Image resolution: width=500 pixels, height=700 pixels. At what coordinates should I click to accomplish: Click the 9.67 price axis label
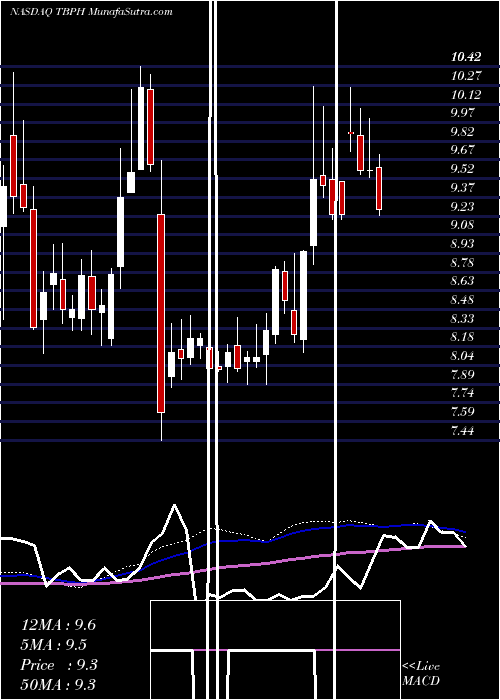point(462,150)
